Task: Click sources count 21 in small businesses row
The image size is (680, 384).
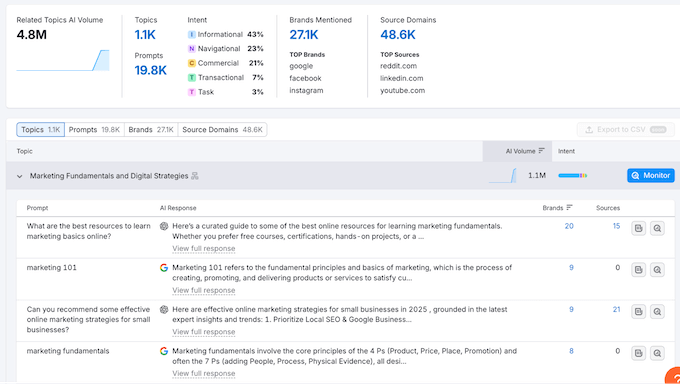Action: (x=616, y=309)
